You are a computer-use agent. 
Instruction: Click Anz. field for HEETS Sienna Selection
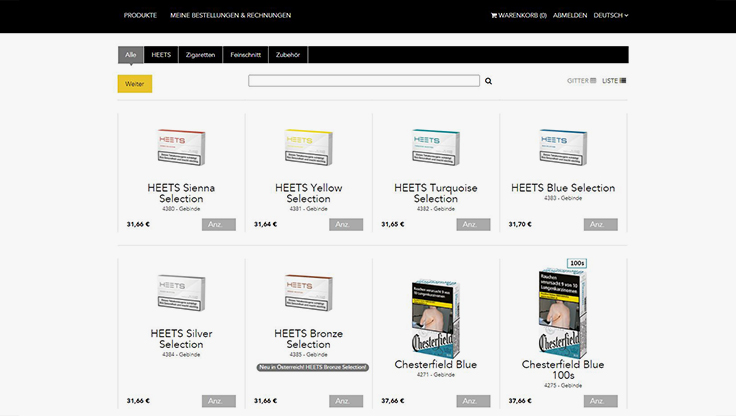(219, 224)
